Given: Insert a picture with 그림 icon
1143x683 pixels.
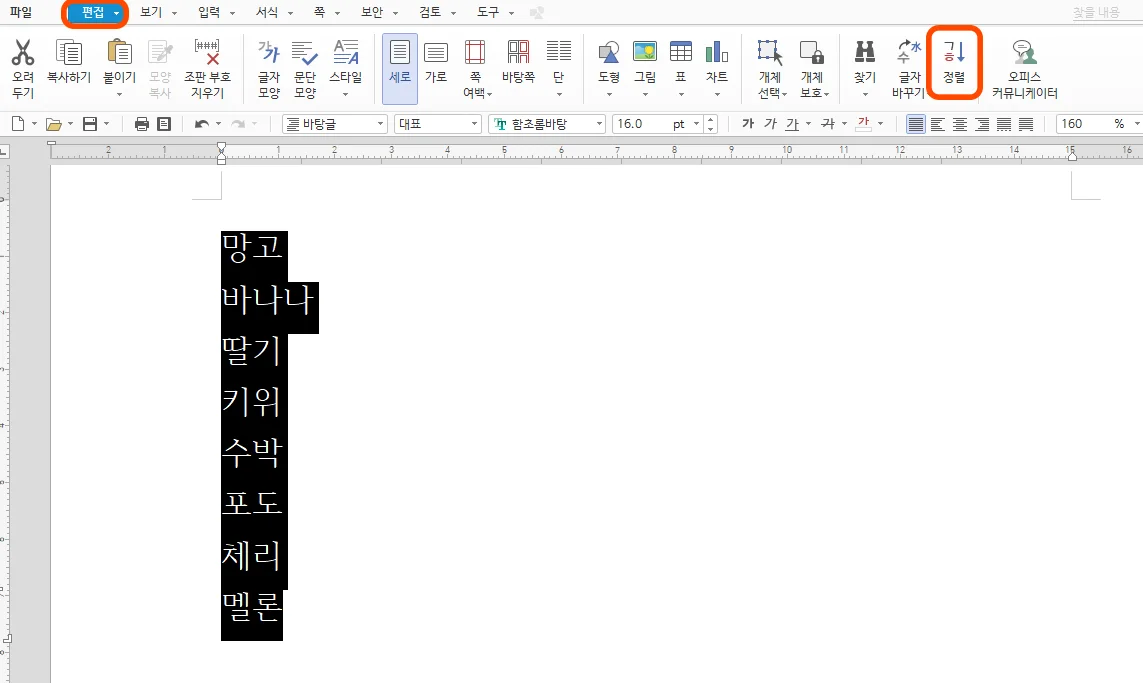Looking at the screenshot, I should (x=645, y=52).
